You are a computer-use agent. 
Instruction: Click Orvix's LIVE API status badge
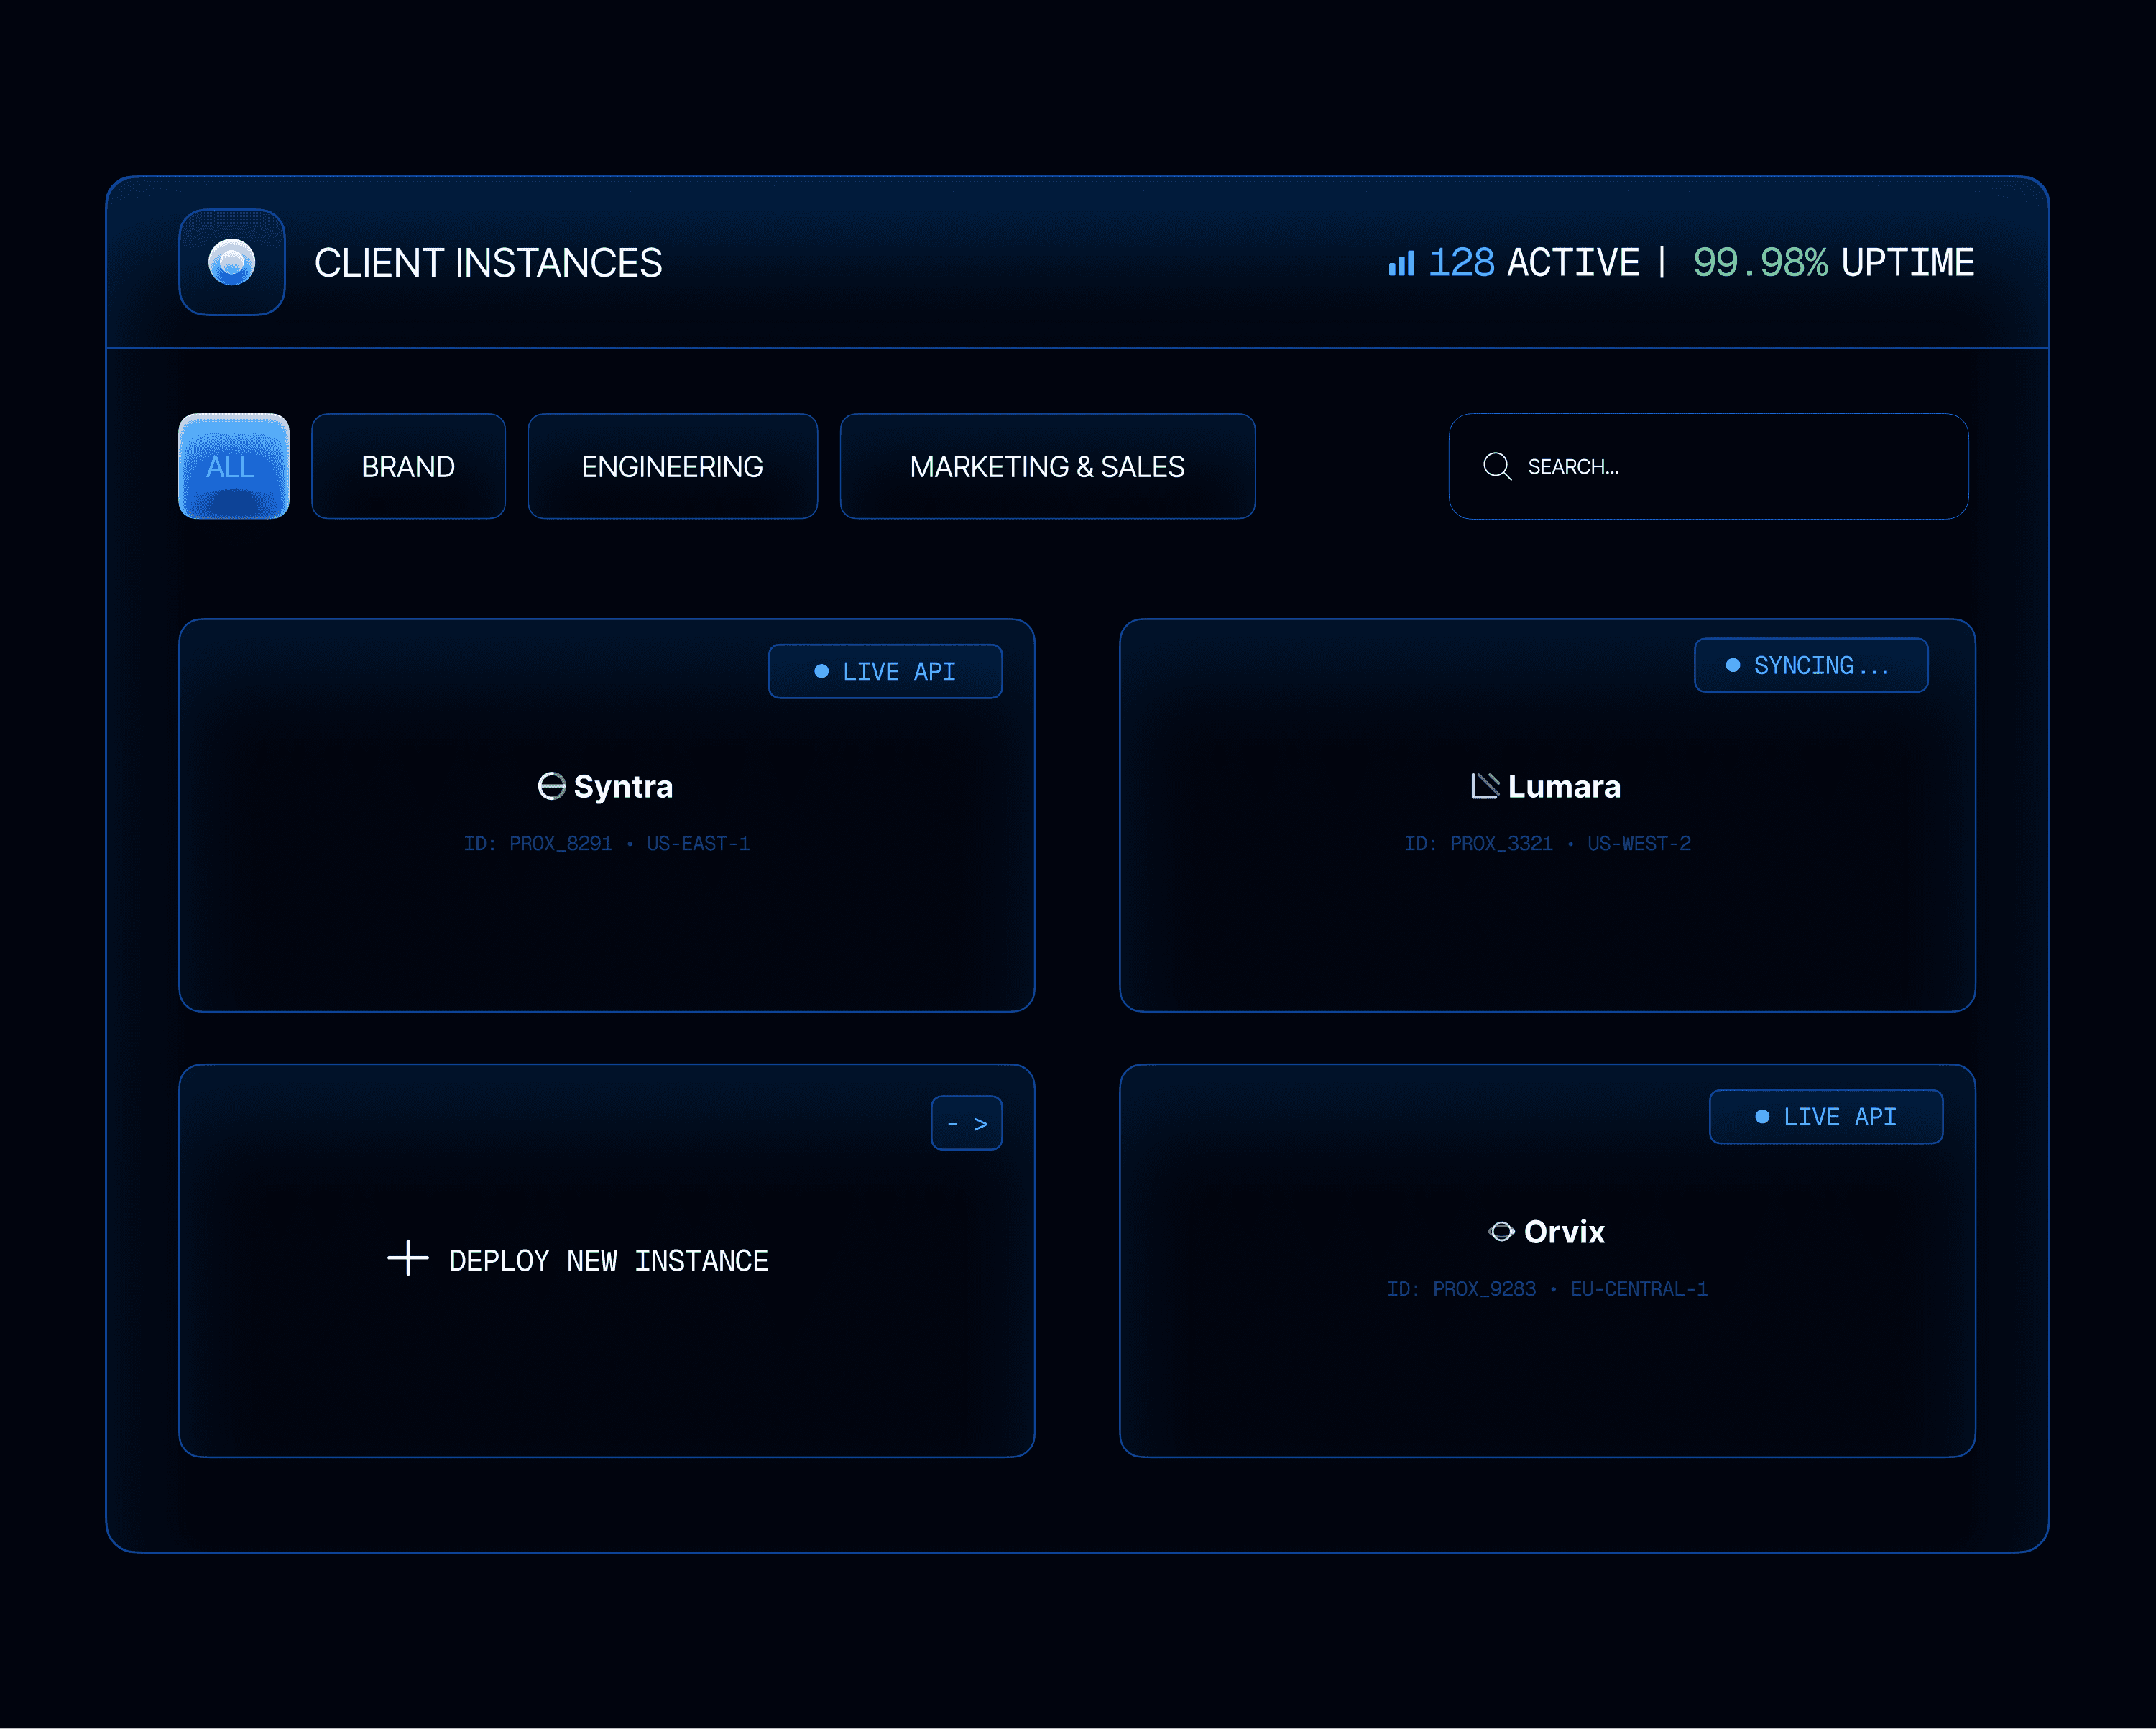pyautogui.click(x=1825, y=1116)
